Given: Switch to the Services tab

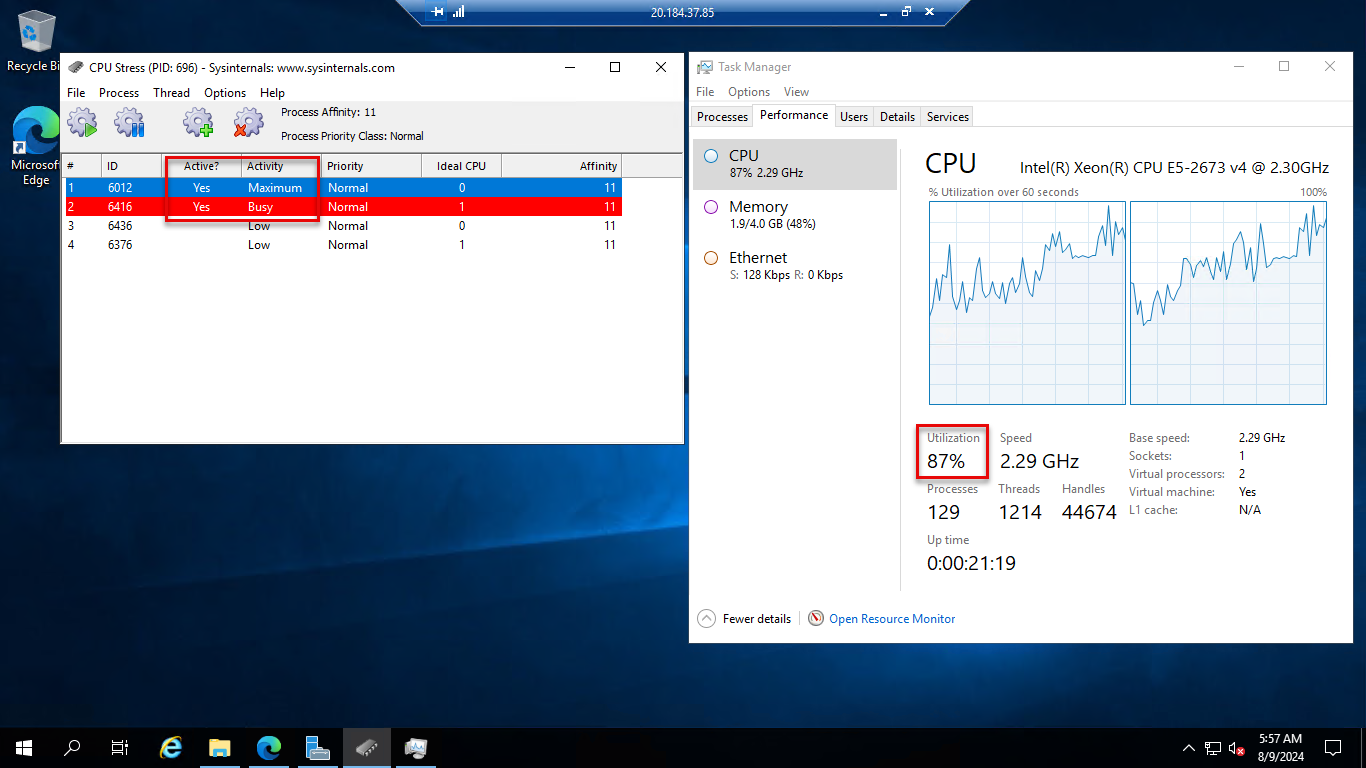Looking at the screenshot, I should click(948, 117).
